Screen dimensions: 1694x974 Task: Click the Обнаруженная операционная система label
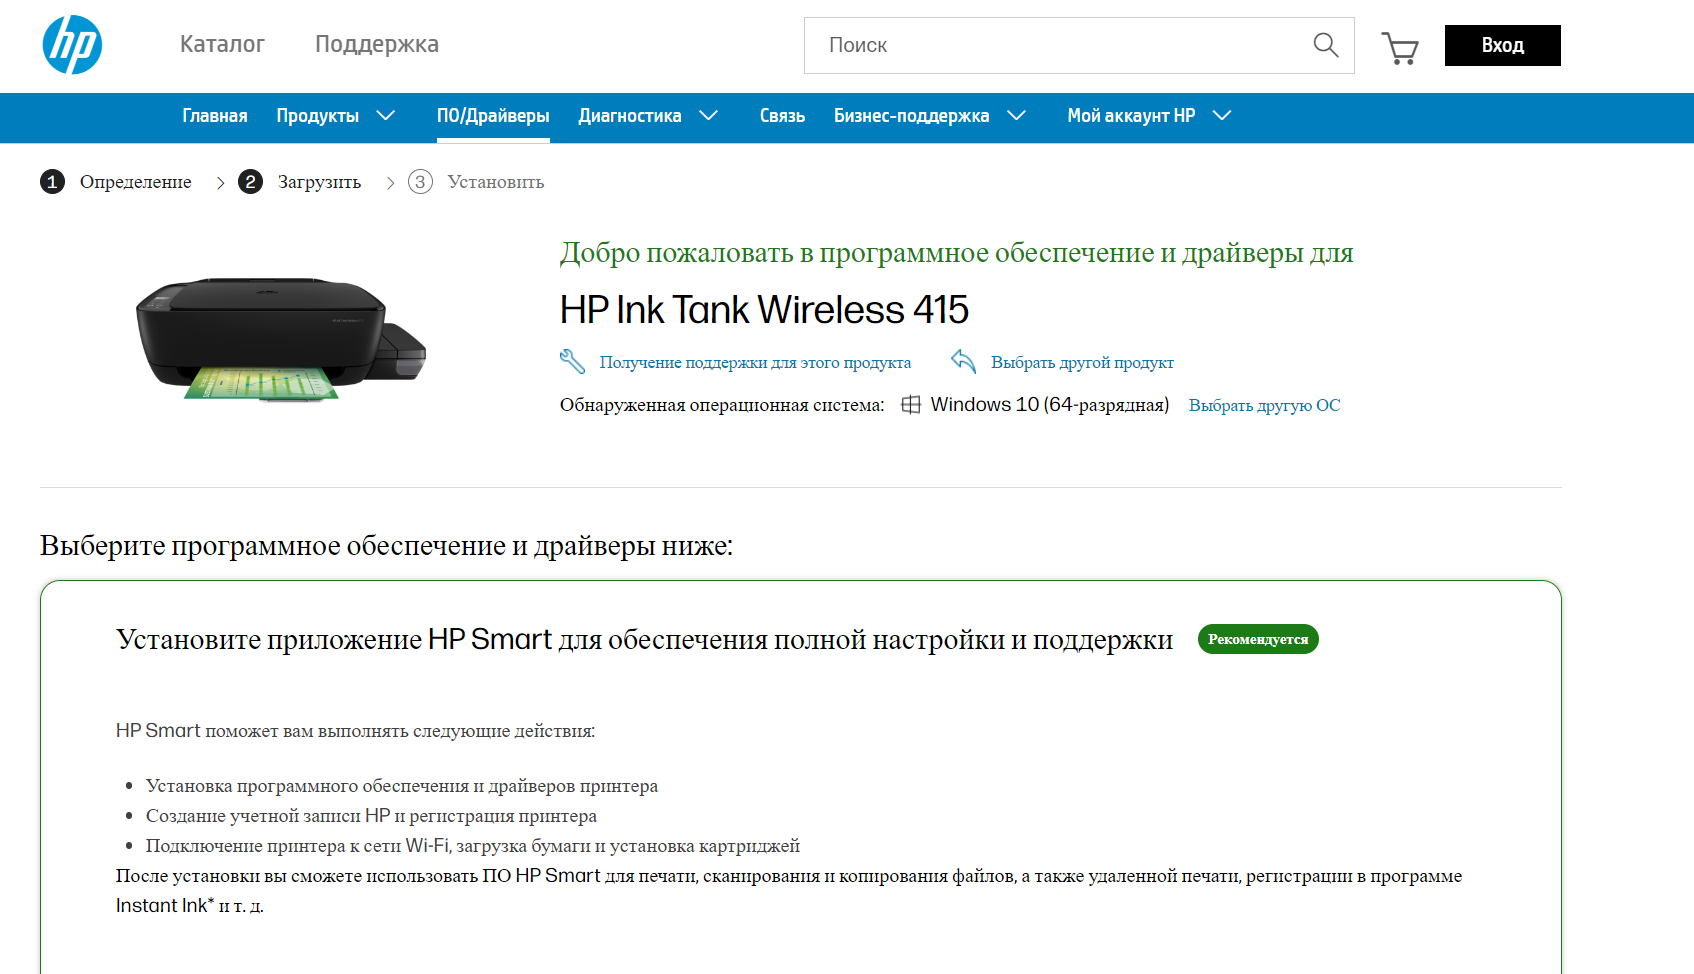pyautogui.click(x=722, y=405)
